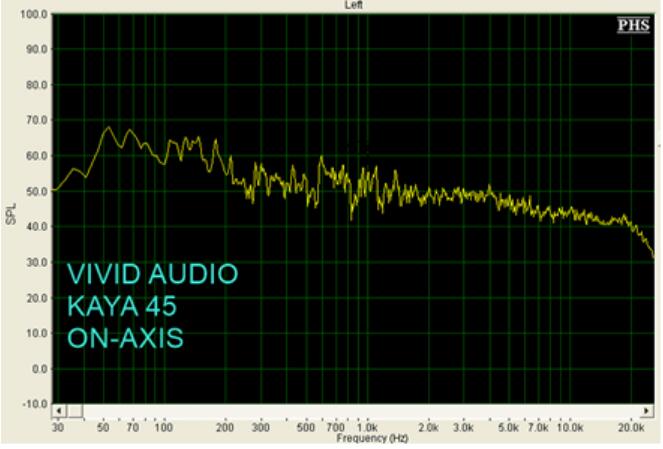Click the 50.0 value on the SPL axis
The image size is (663, 449).
(x=36, y=192)
